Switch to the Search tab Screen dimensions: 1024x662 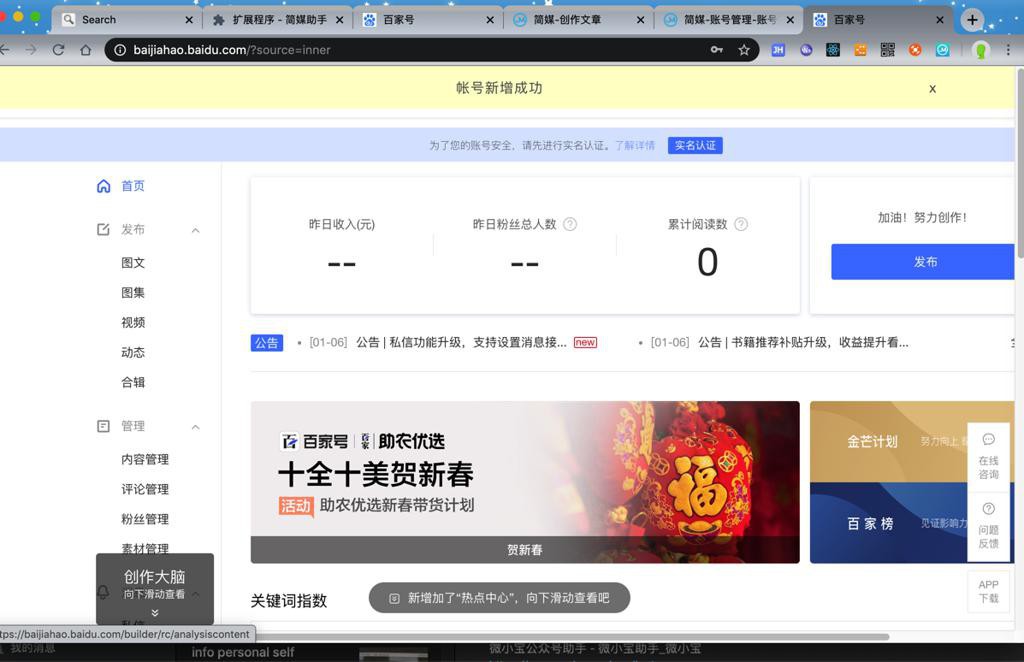point(126,20)
